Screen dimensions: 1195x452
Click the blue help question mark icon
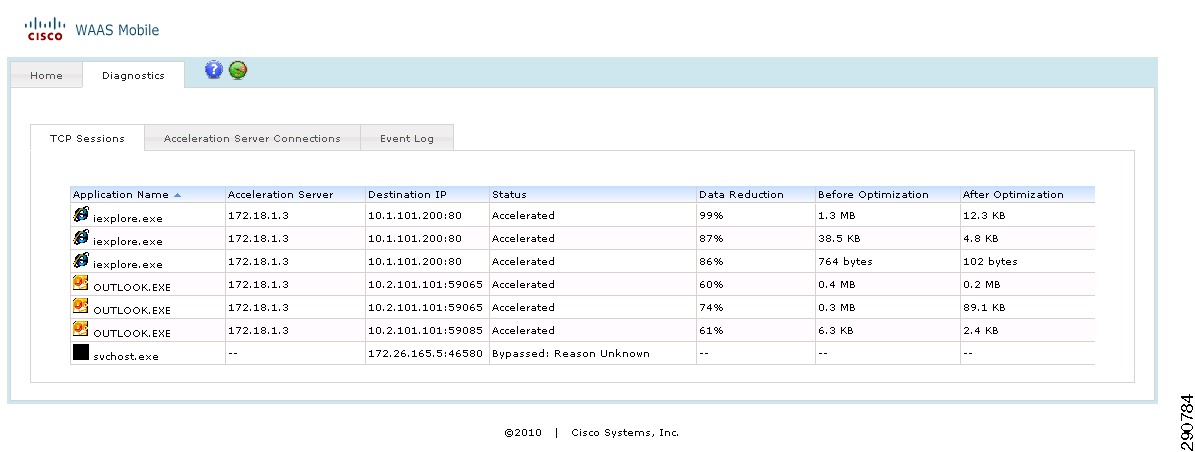coord(214,70)
